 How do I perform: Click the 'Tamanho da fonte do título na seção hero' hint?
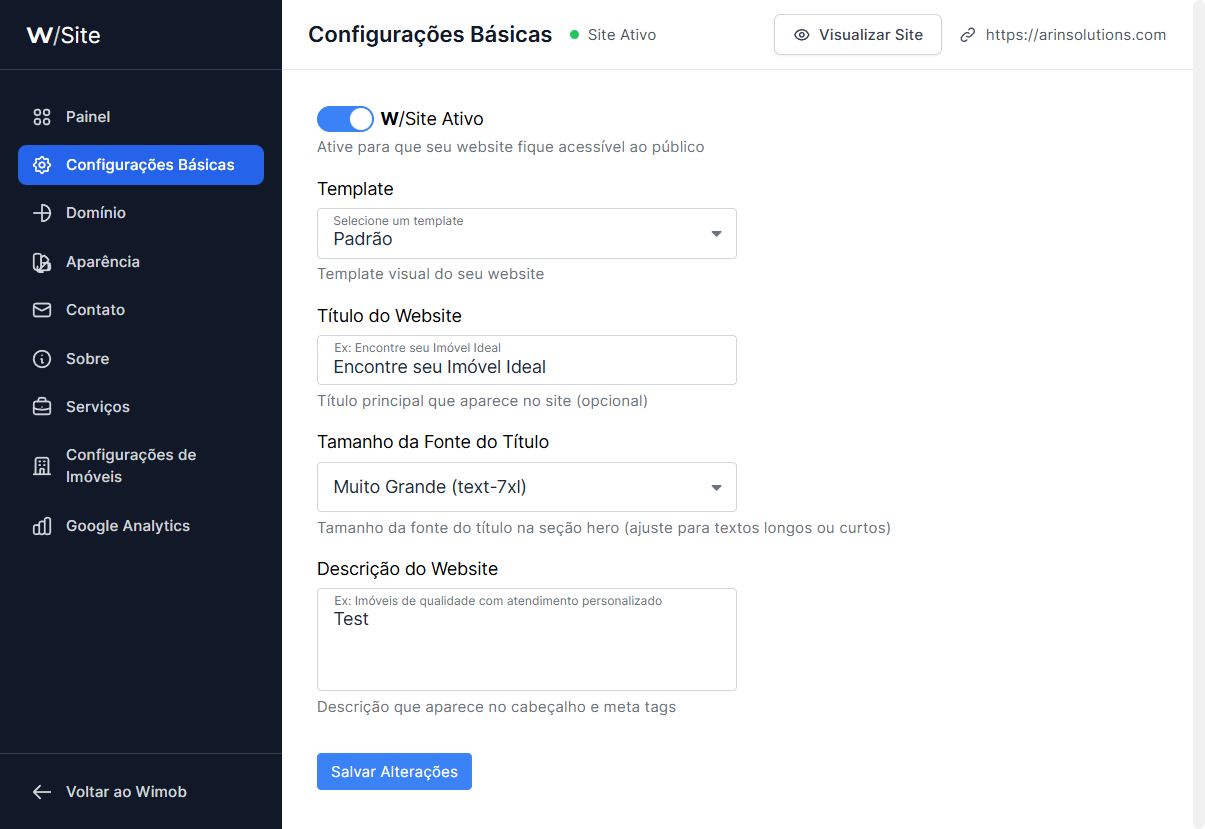(604, 528)
